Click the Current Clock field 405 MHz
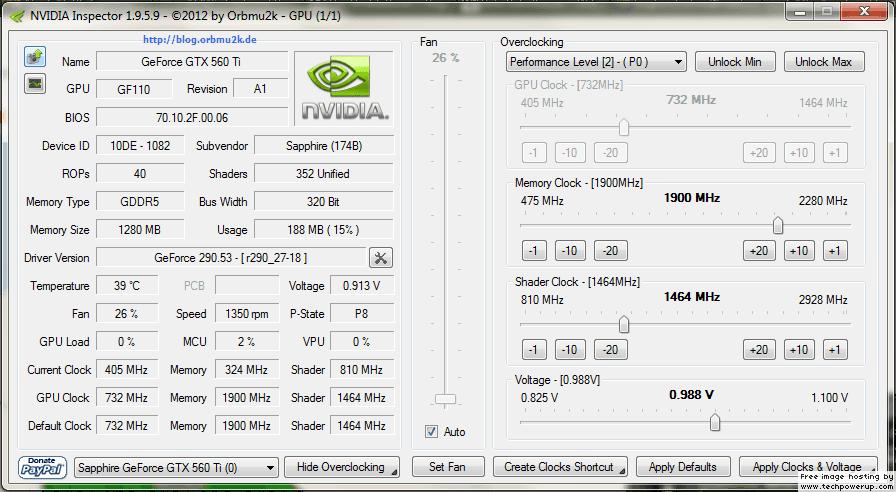This screenshot has width=896, height=492. (127, 370)
